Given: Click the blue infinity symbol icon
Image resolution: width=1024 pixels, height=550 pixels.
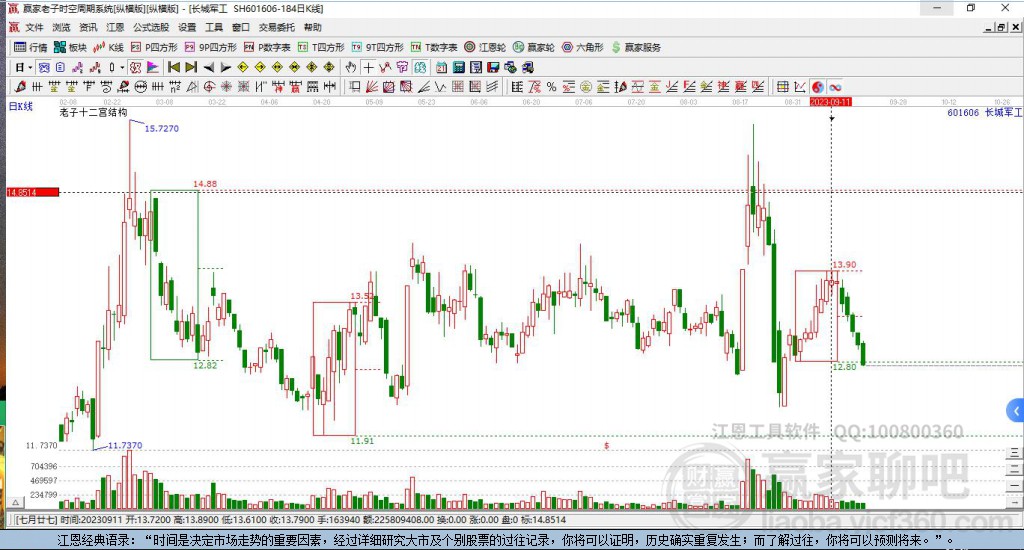Looking at the screenshot, I should [x=835, y=87].
